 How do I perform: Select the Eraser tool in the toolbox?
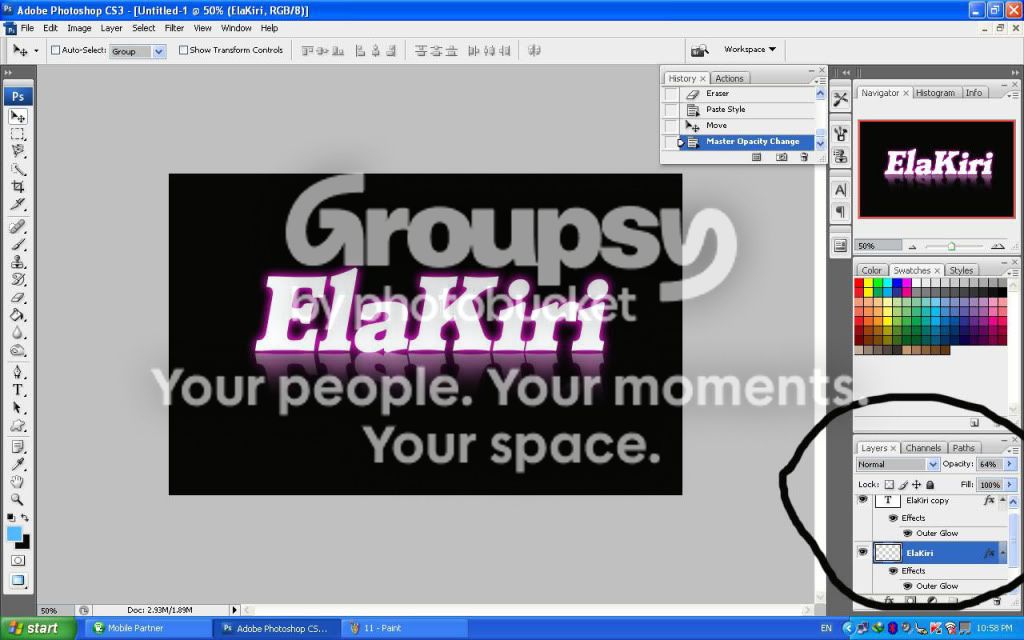(x=18, y=297)
